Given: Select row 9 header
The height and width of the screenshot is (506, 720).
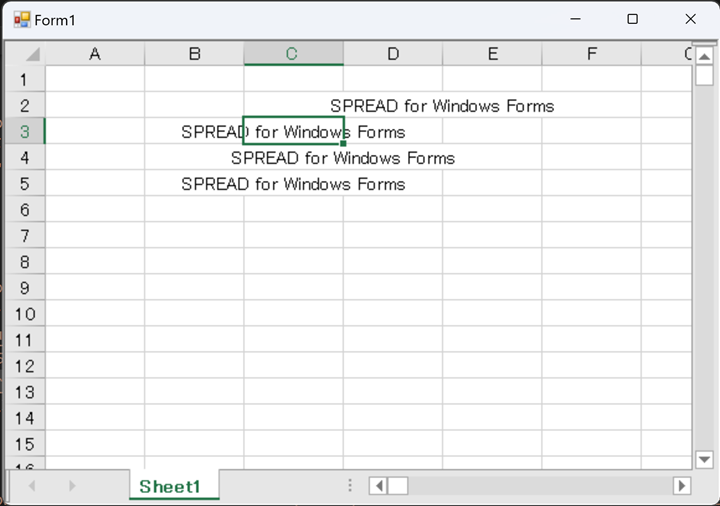Looking at the screenshot, I should tap(25, 288).
